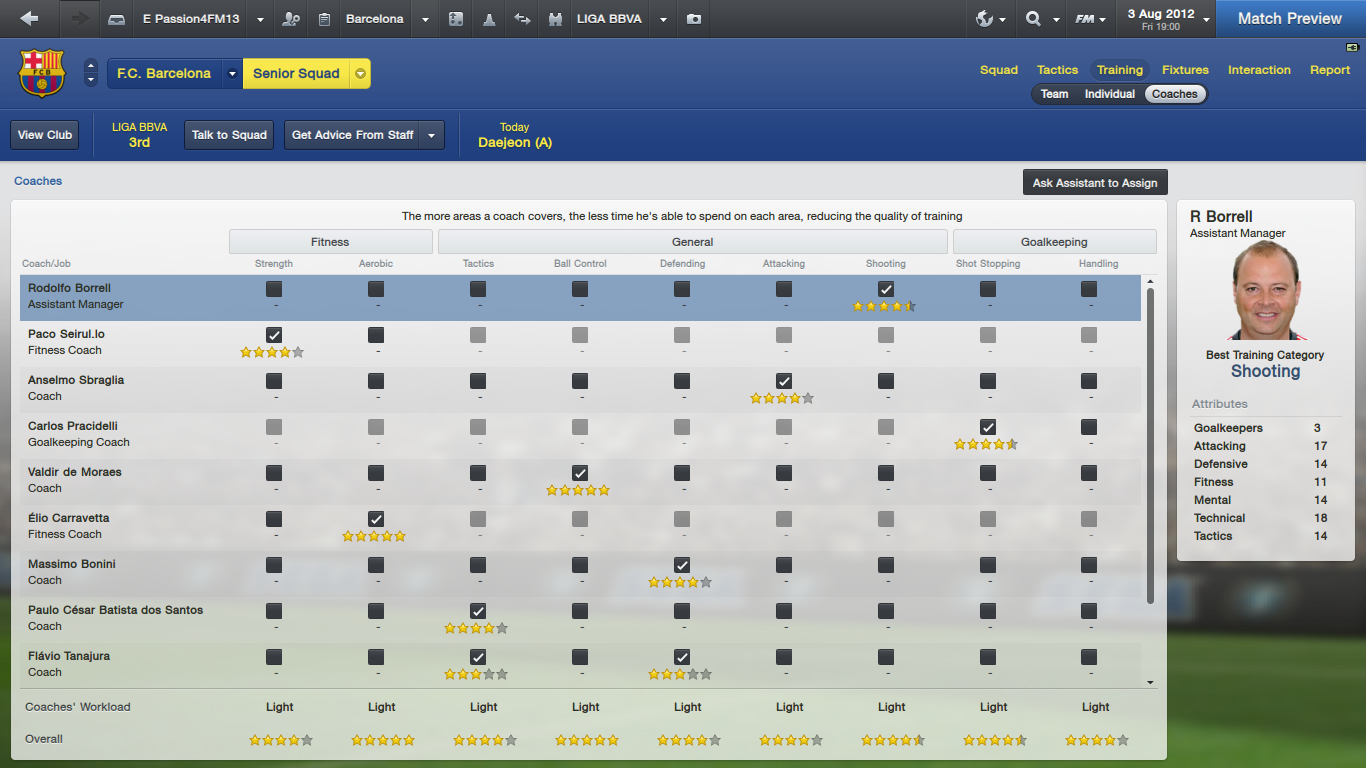Select the manager profile person icon
The height and width of the screenshot is (768, 1366).
[x=290, y=19]
